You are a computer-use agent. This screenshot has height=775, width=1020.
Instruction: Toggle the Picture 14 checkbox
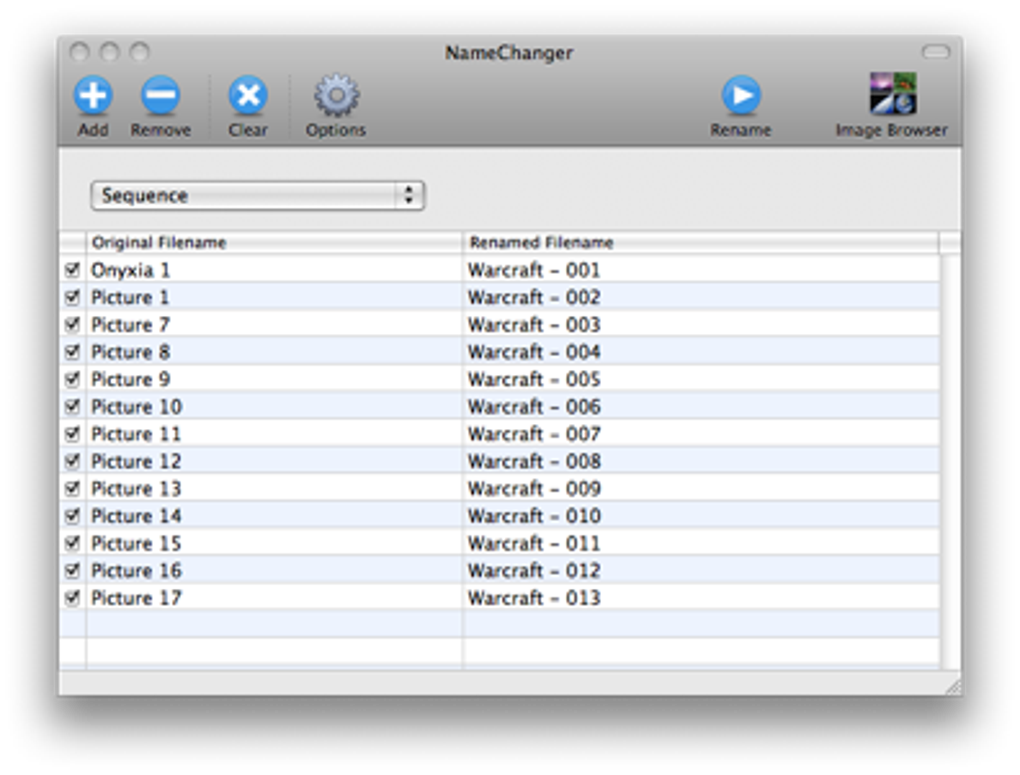coord(72,515)
